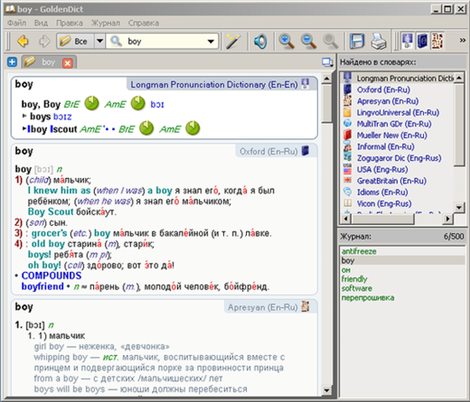This screenshot has width=470, height=402.
Task: Play AmE pronunciation of boy
Action: [138, 103]
